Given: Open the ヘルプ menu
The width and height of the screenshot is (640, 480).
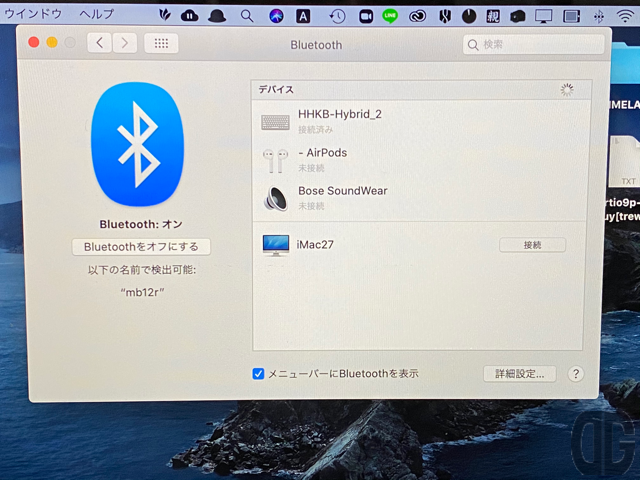Looking at the screenshot, I should point(96,14).
